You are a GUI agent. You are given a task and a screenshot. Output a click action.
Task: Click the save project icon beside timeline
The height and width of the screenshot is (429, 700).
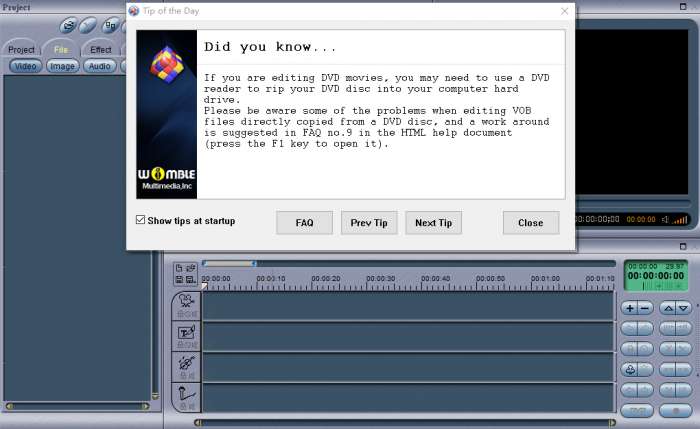[x=179, y=279]
